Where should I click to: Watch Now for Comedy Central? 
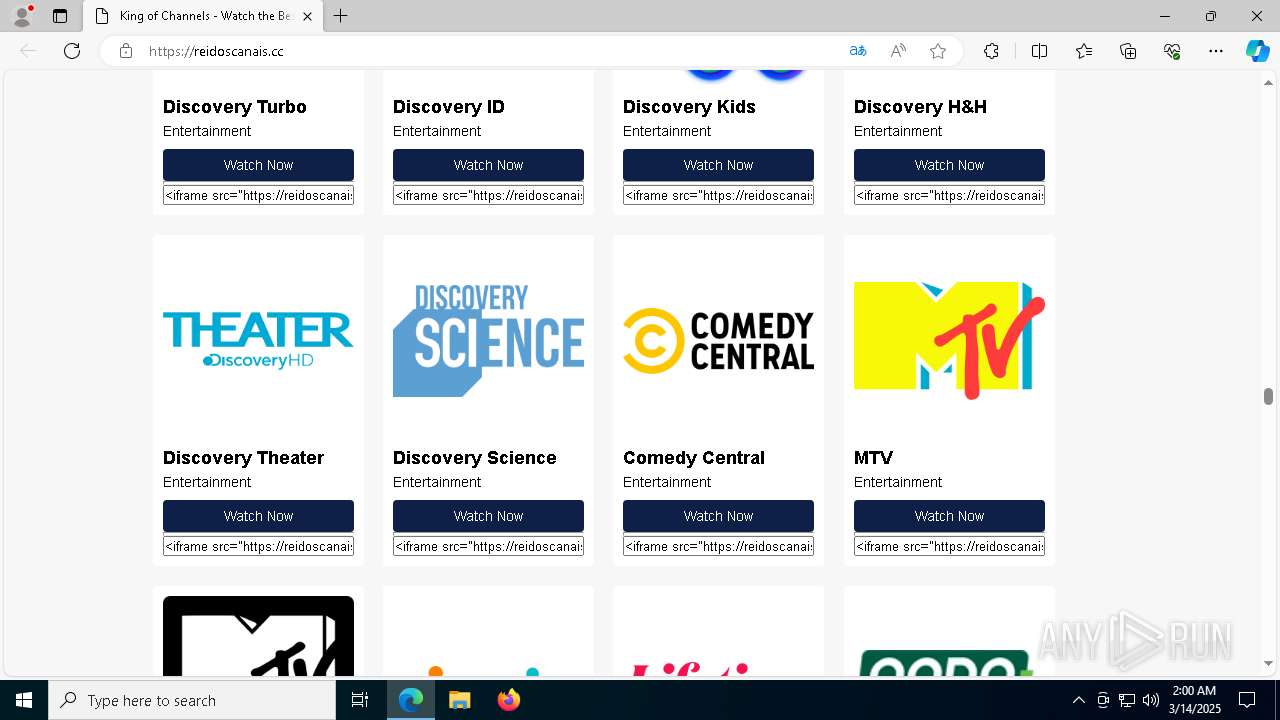click(x=718, y=516)
